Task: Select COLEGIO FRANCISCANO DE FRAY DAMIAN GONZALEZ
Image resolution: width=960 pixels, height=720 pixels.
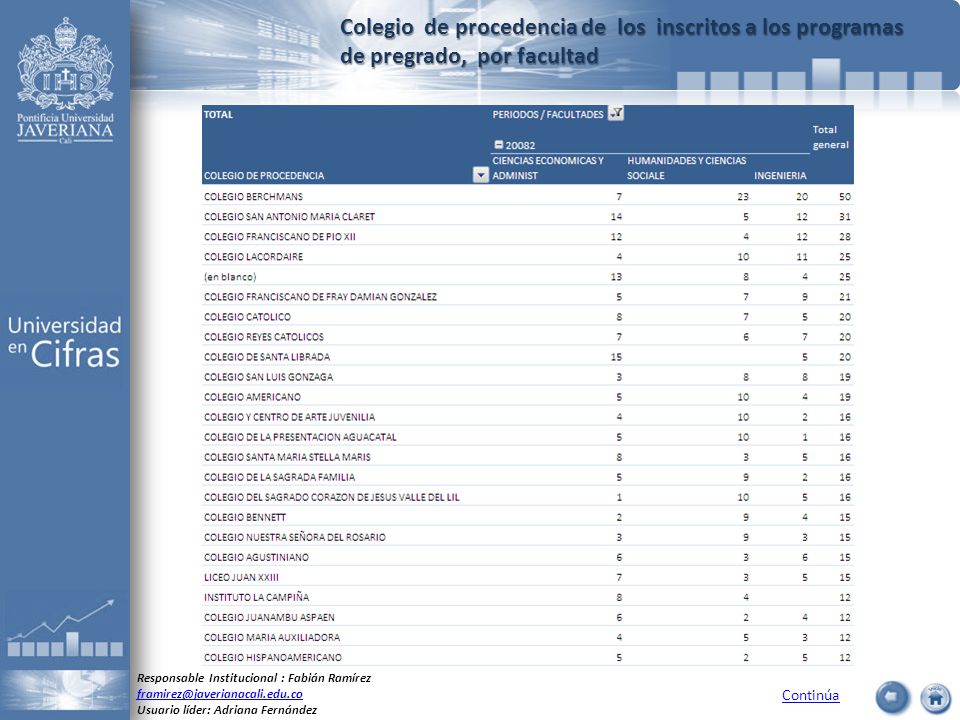Action: [320, 297]
